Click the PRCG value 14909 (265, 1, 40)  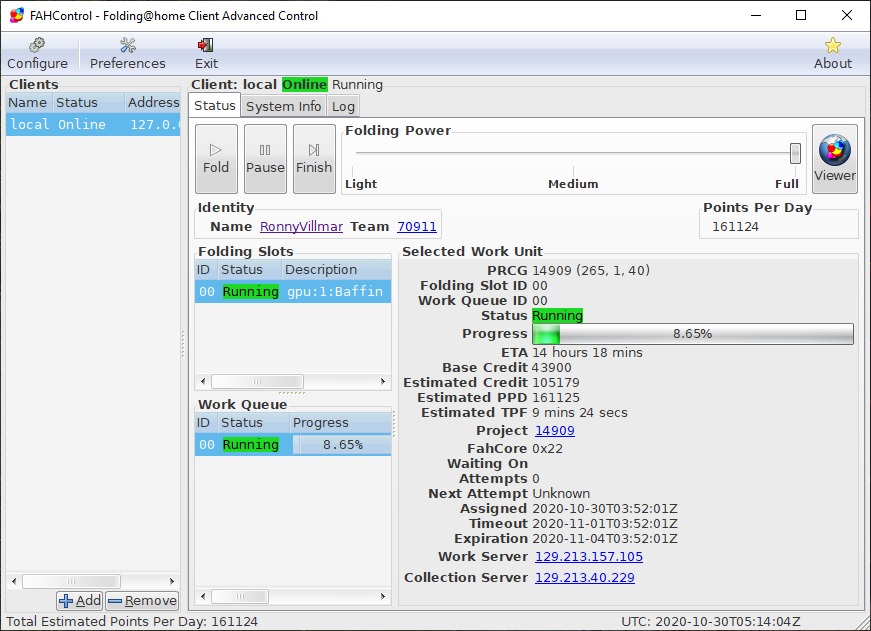coord(590,271)
